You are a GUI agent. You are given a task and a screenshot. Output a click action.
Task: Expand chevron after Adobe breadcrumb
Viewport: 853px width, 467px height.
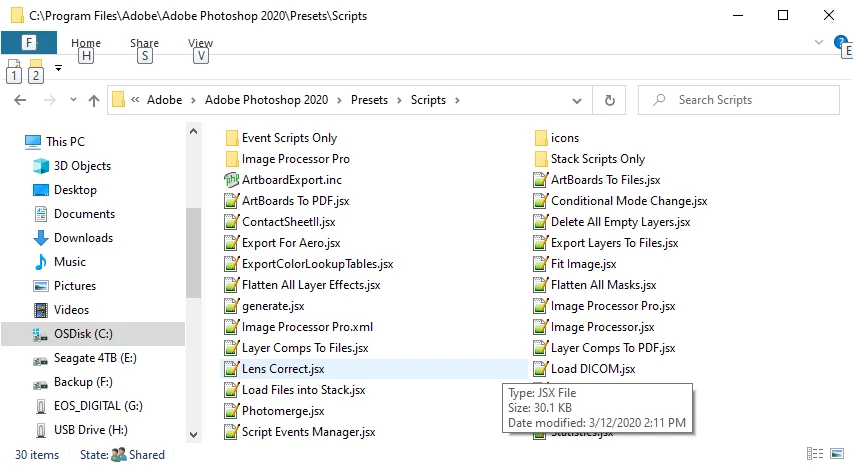point(193,100)
